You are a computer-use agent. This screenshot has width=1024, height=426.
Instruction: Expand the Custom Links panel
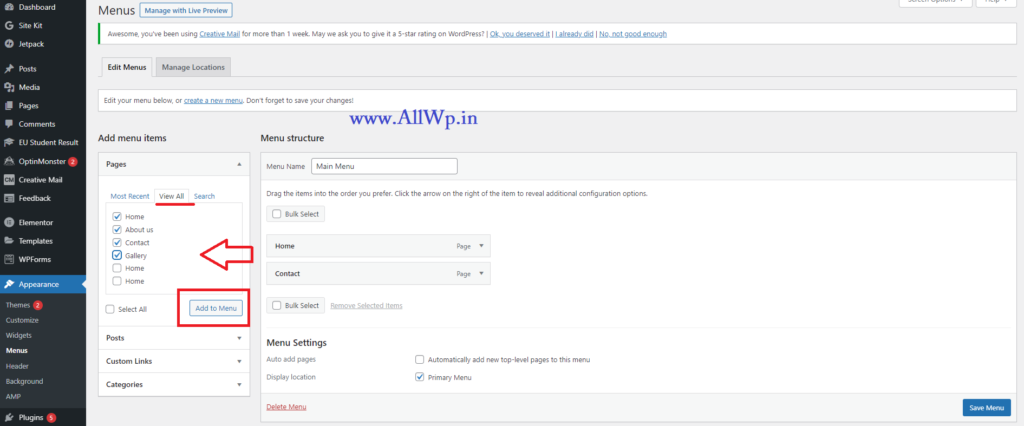click(174, 361)
